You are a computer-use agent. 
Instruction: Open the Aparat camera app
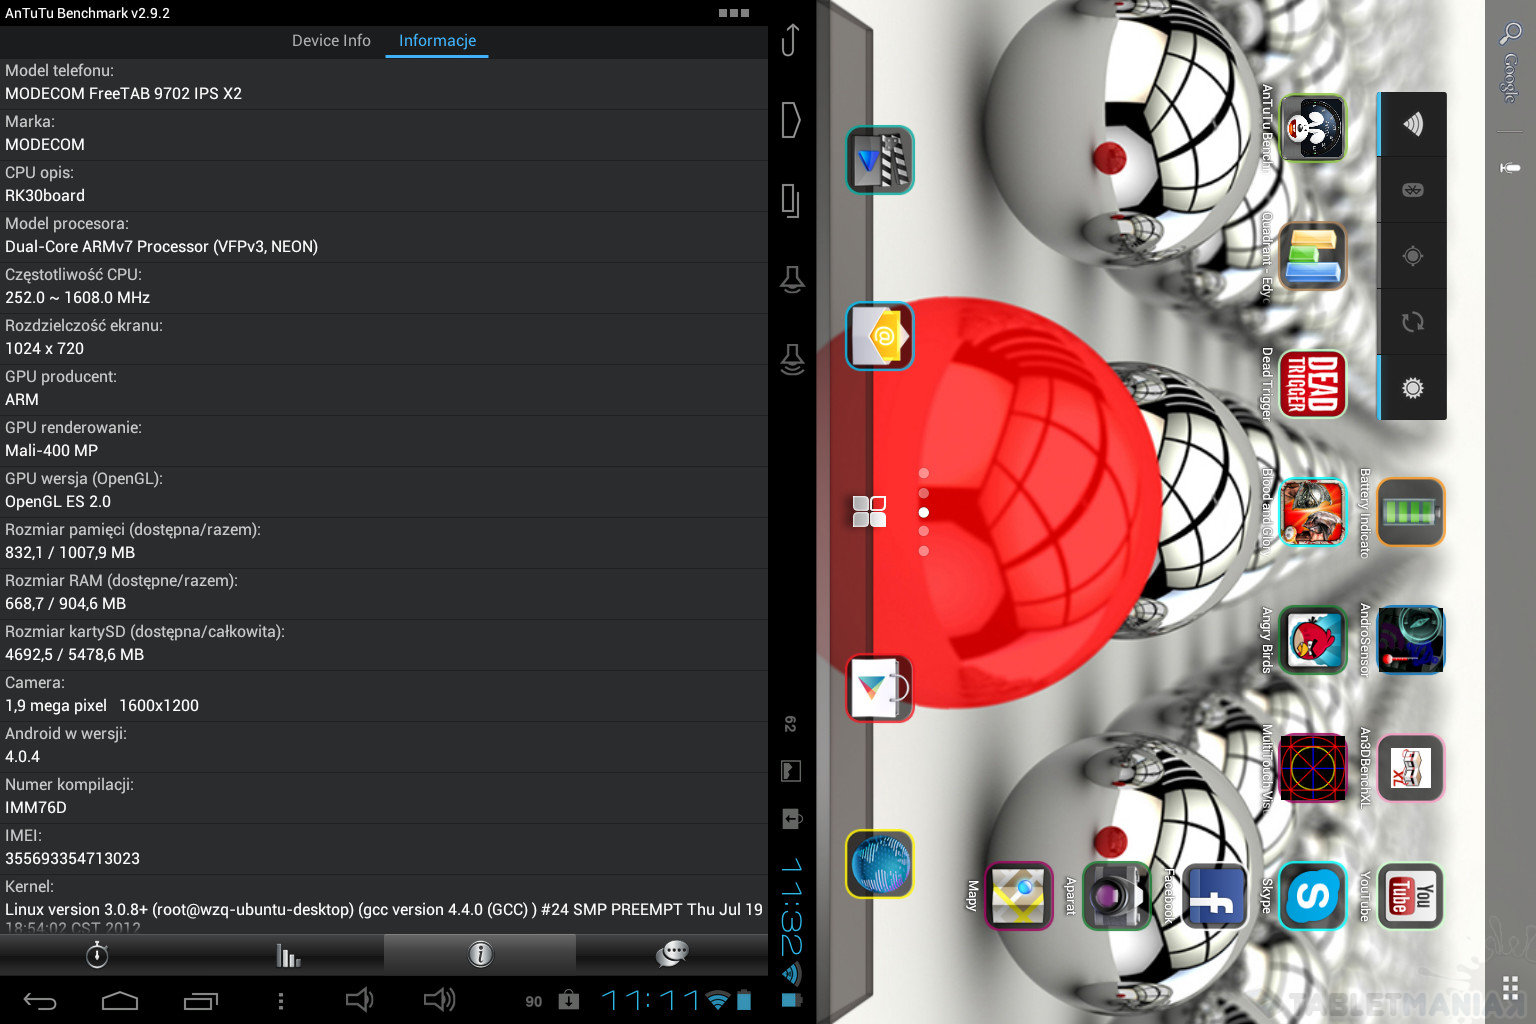click(1116, 896)
